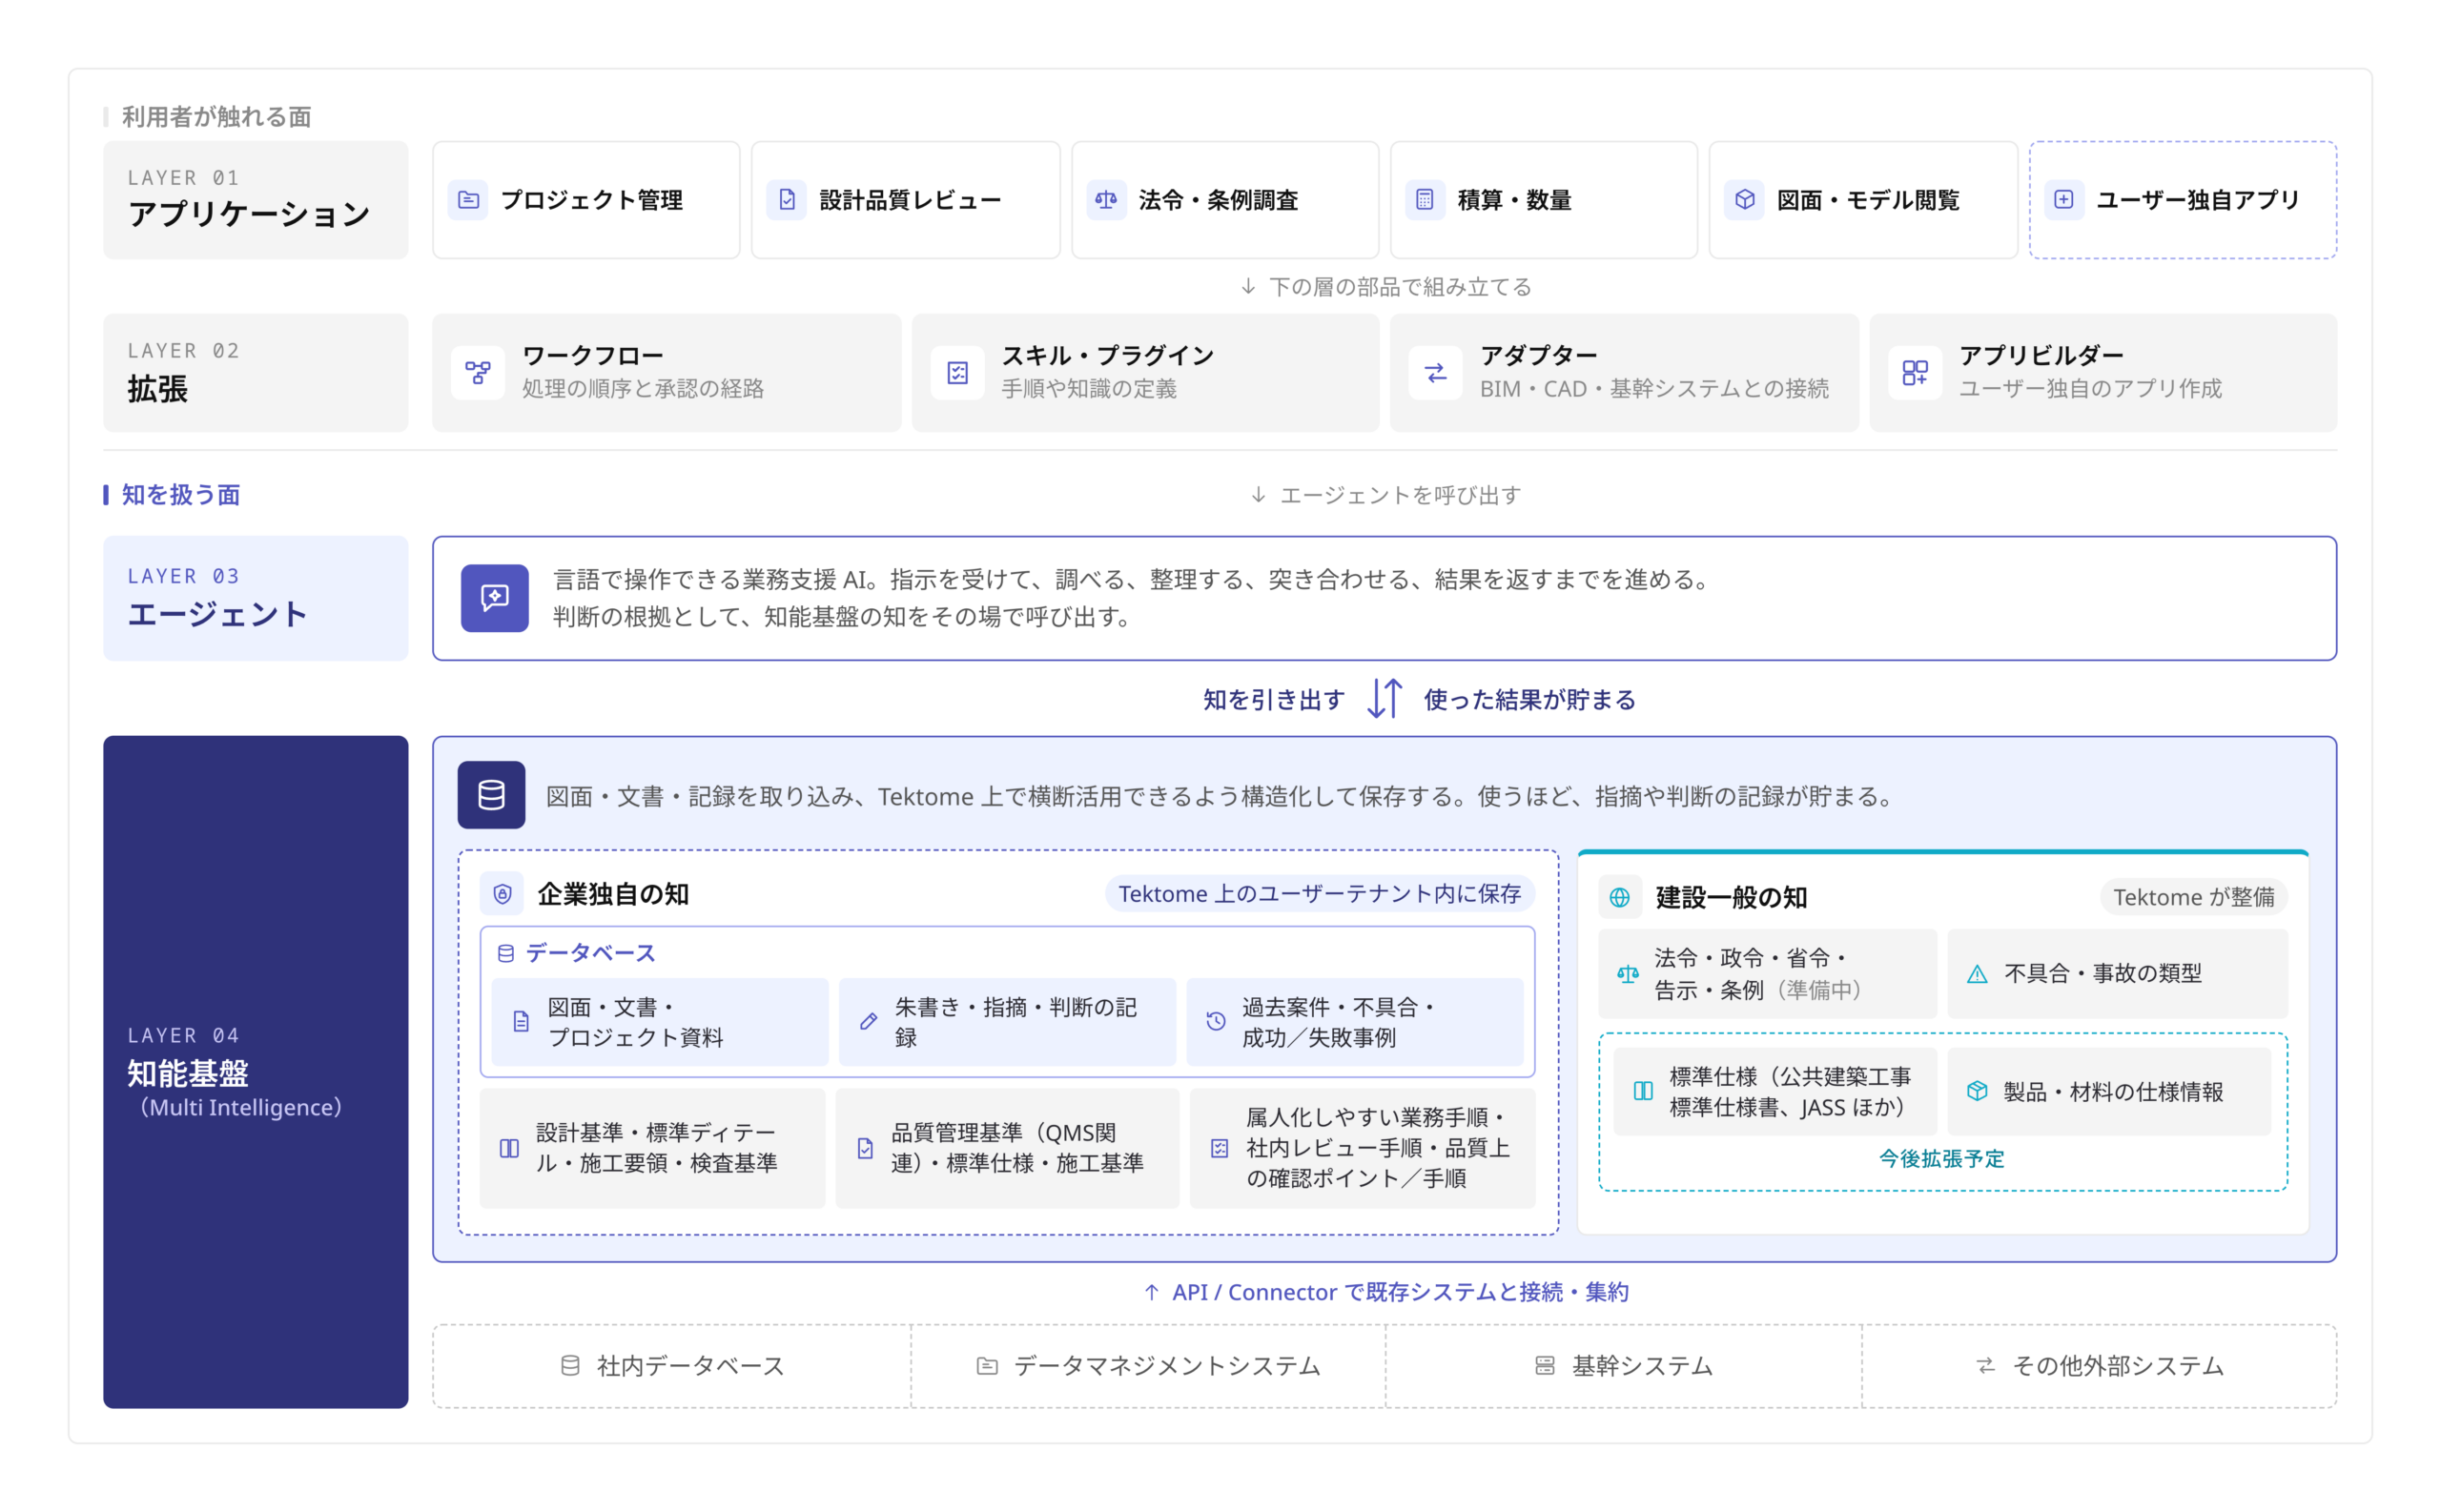2441x1512 pixels.
Task: Click the globe icon beside 建設一般の知
Action: [x=1620, y=897]
